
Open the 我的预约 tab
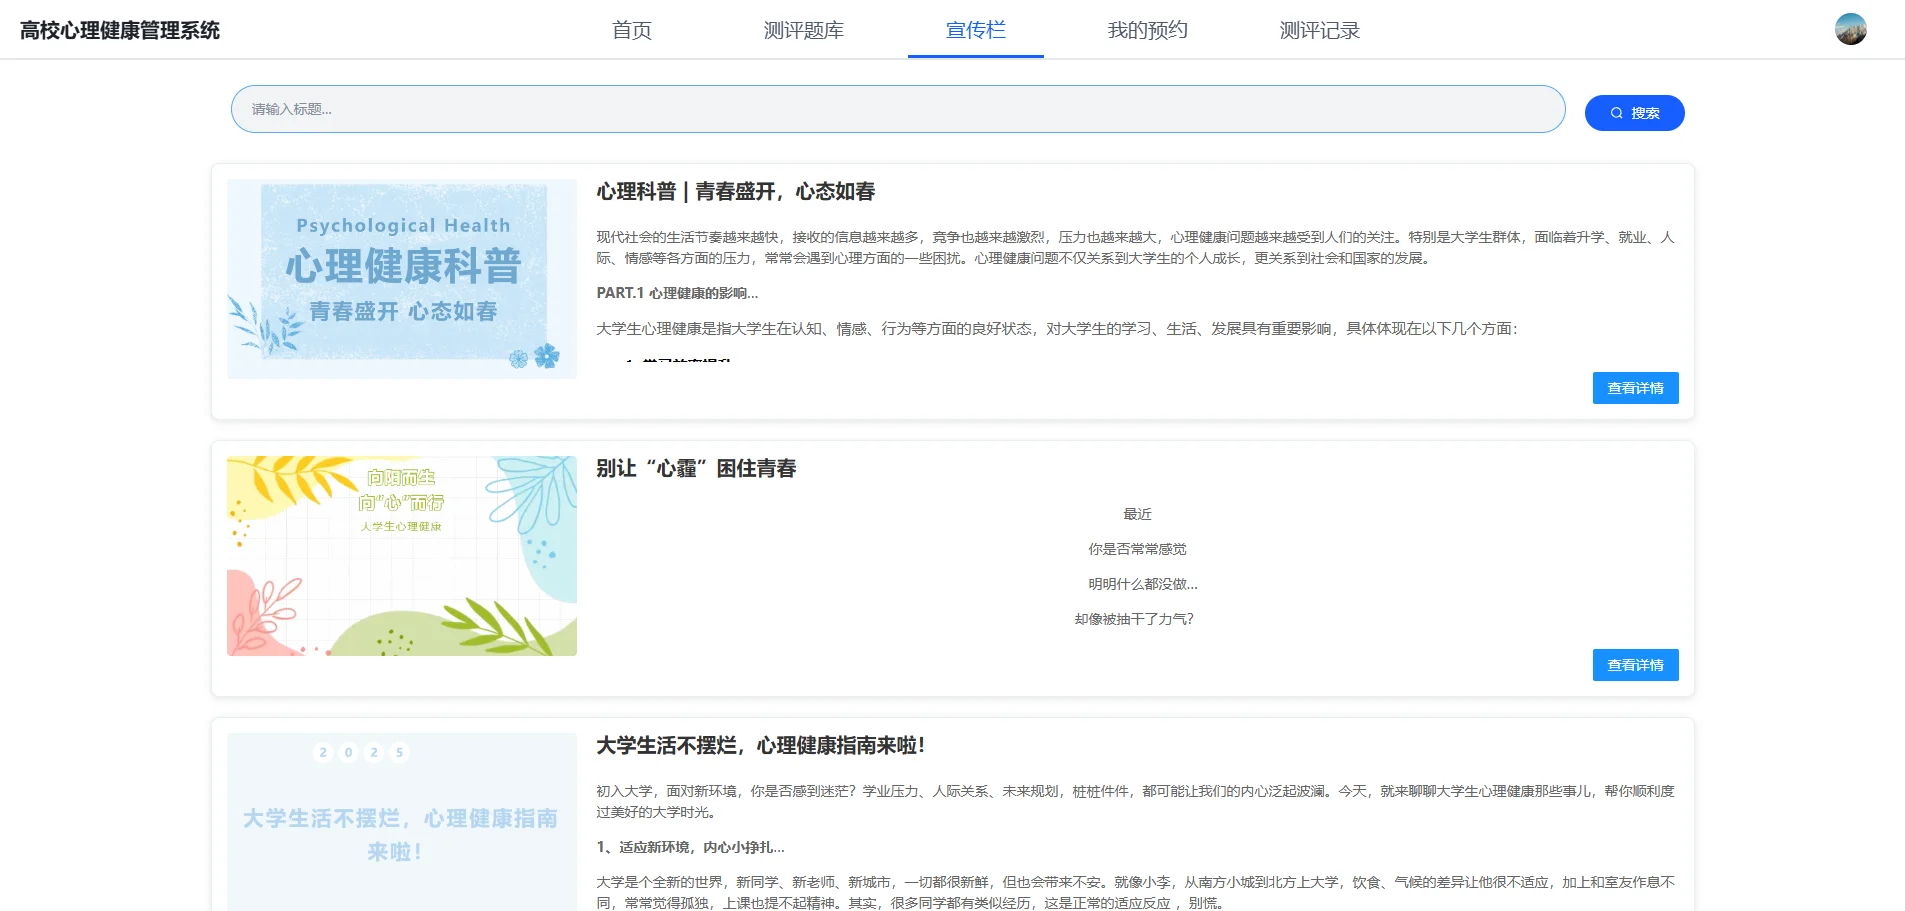1147,30
